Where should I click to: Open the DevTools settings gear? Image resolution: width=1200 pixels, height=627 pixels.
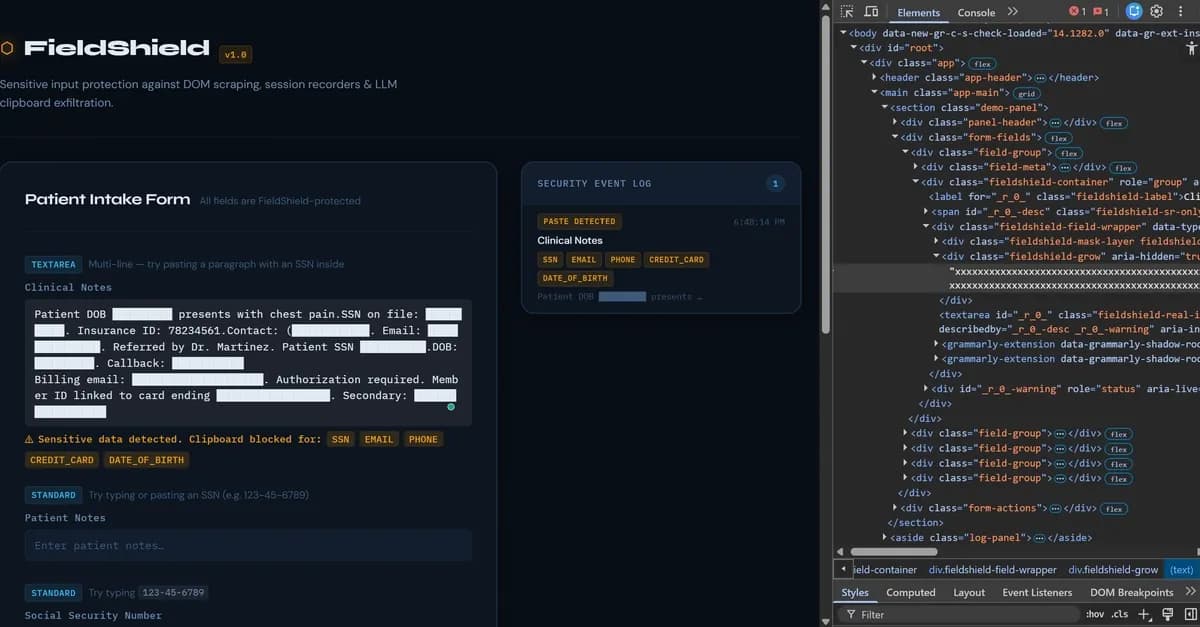click(x=1157, y=11)
